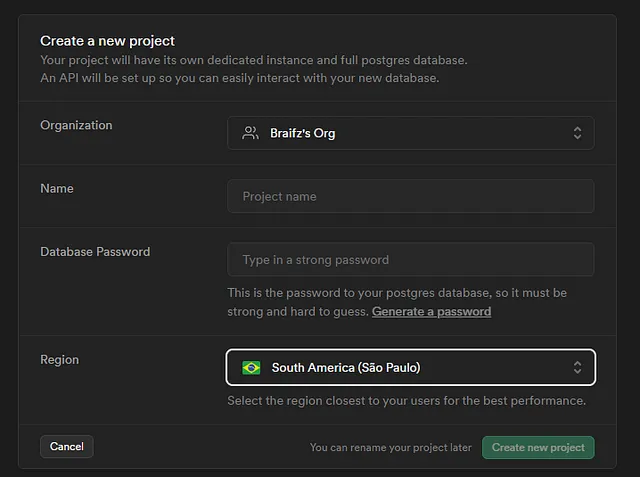Viewport: 640px width, 477px height.
Task: Click the 'You can rename your project later' note
Action: pyautogui.click(x=390, y=448)
